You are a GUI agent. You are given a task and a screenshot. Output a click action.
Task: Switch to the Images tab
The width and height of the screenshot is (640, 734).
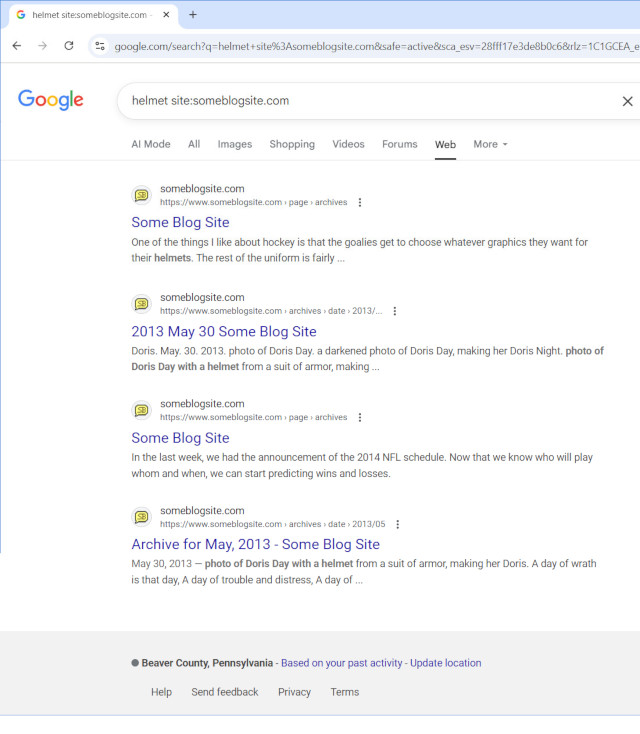[x=235, y=144]
